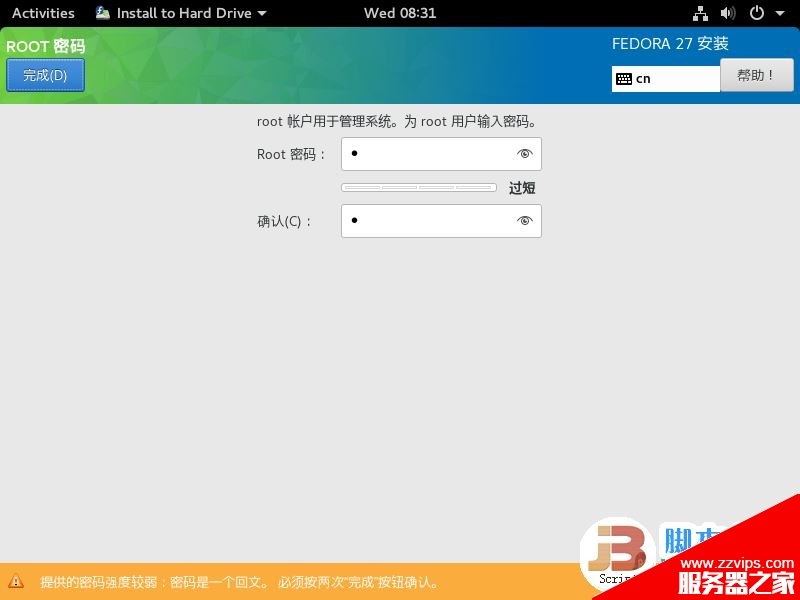This screenshot has width=800, height=600.
Task: Click the network status icon
Action: coord(700,13)
